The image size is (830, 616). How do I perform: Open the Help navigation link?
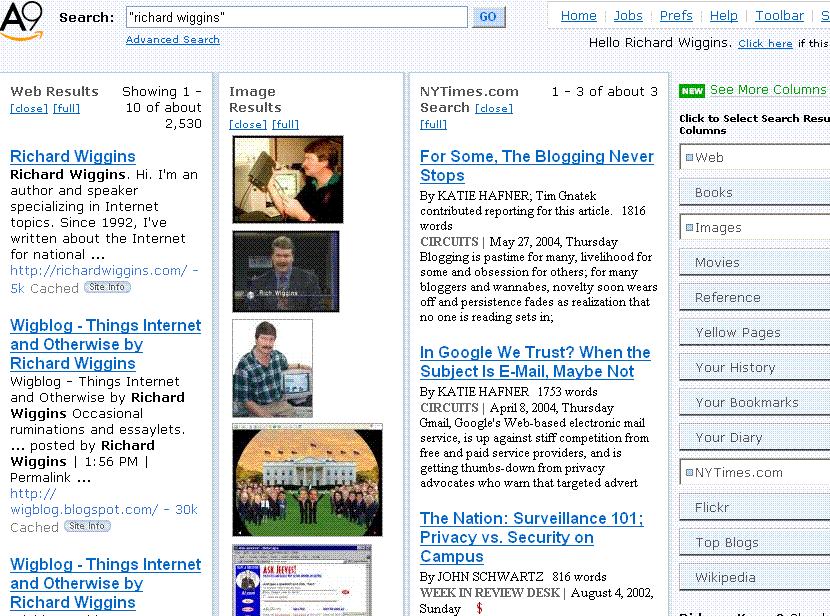point(724,16)
